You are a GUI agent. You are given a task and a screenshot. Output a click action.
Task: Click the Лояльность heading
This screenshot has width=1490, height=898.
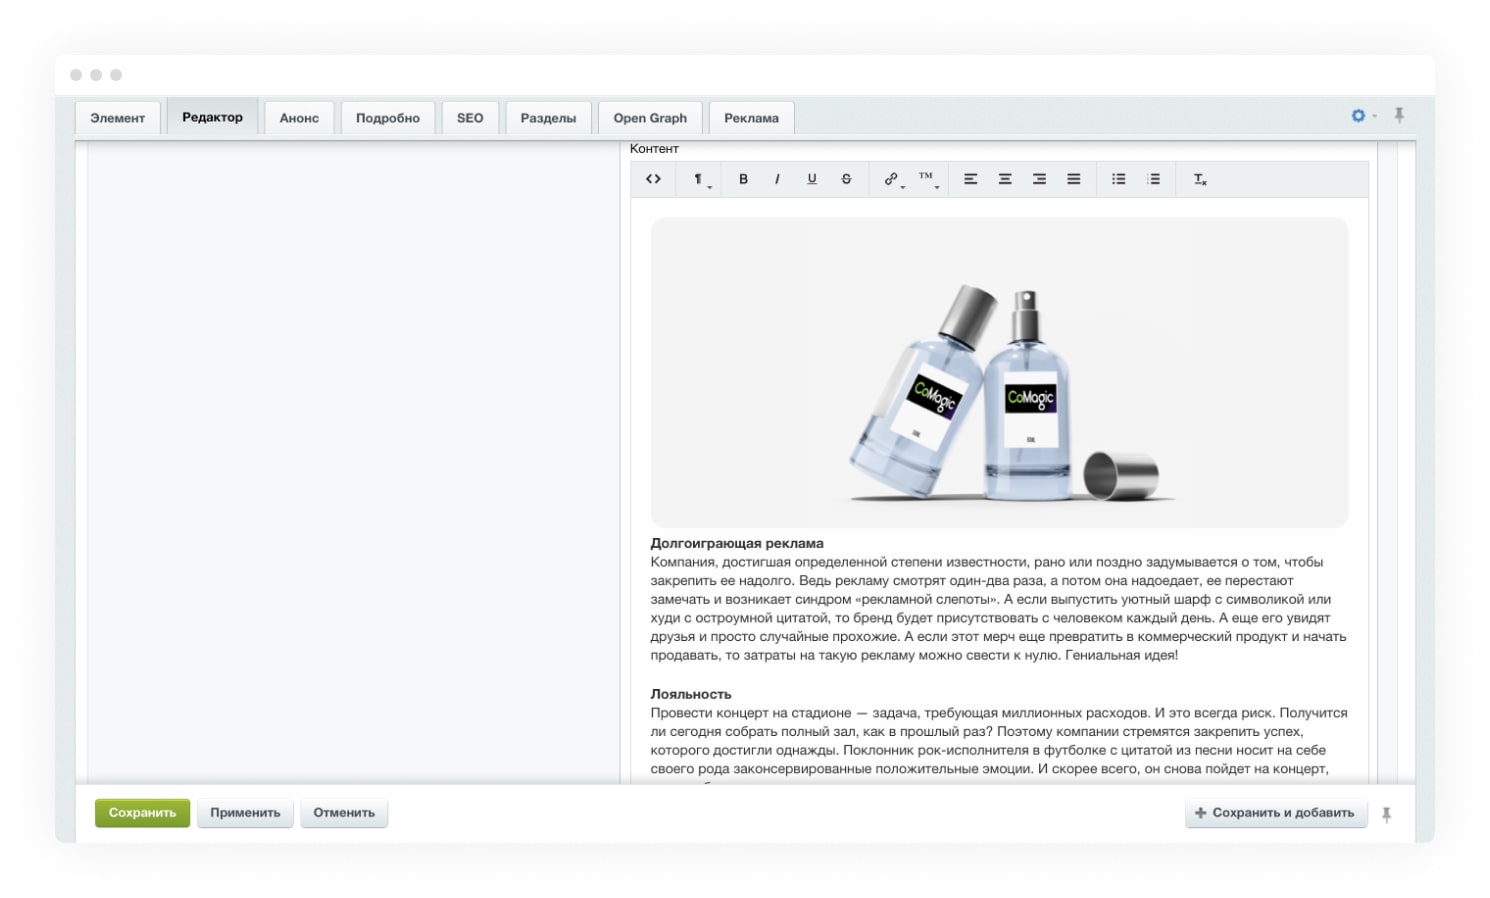[691, 693]
